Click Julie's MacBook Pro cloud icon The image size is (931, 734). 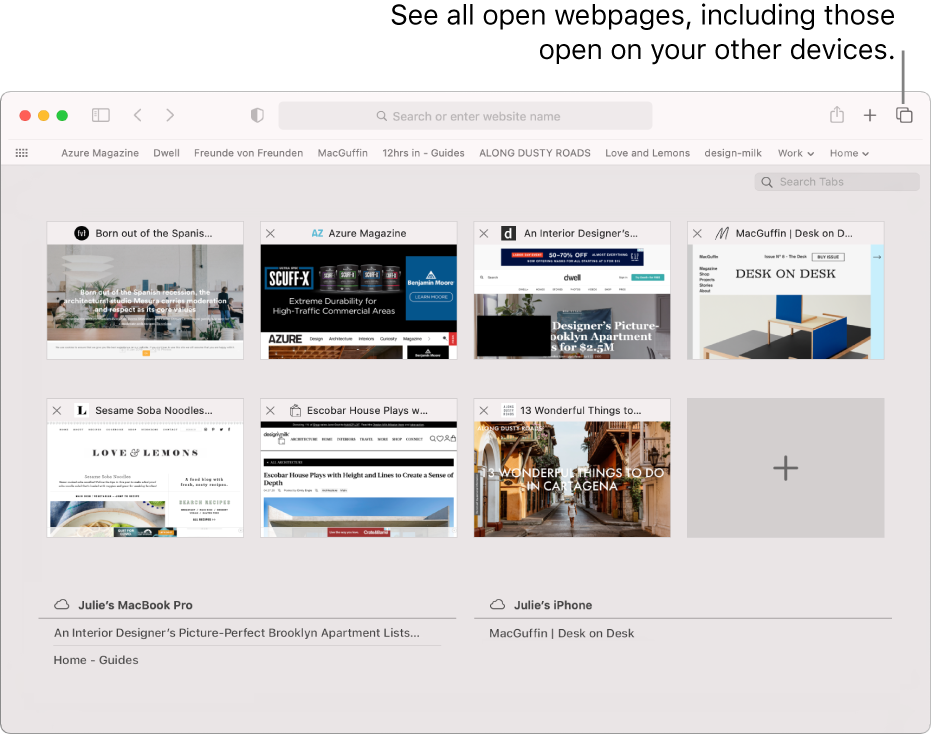click(x=62, y=605)
